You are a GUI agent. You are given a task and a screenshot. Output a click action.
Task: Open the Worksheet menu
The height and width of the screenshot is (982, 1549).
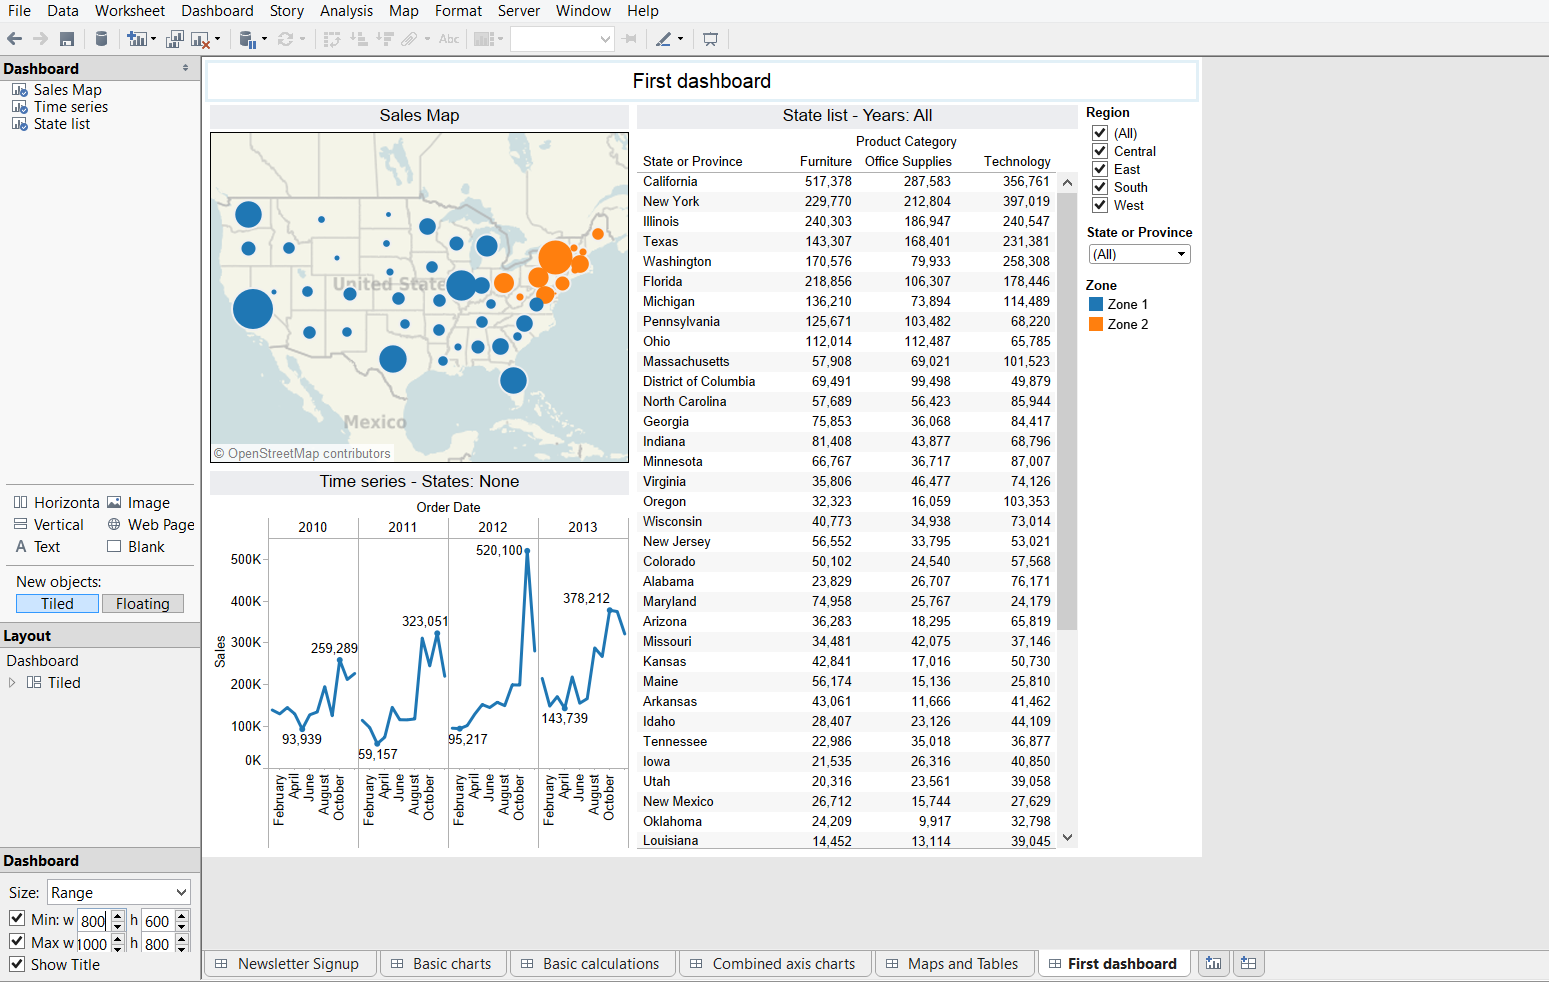tap(130, 11)
